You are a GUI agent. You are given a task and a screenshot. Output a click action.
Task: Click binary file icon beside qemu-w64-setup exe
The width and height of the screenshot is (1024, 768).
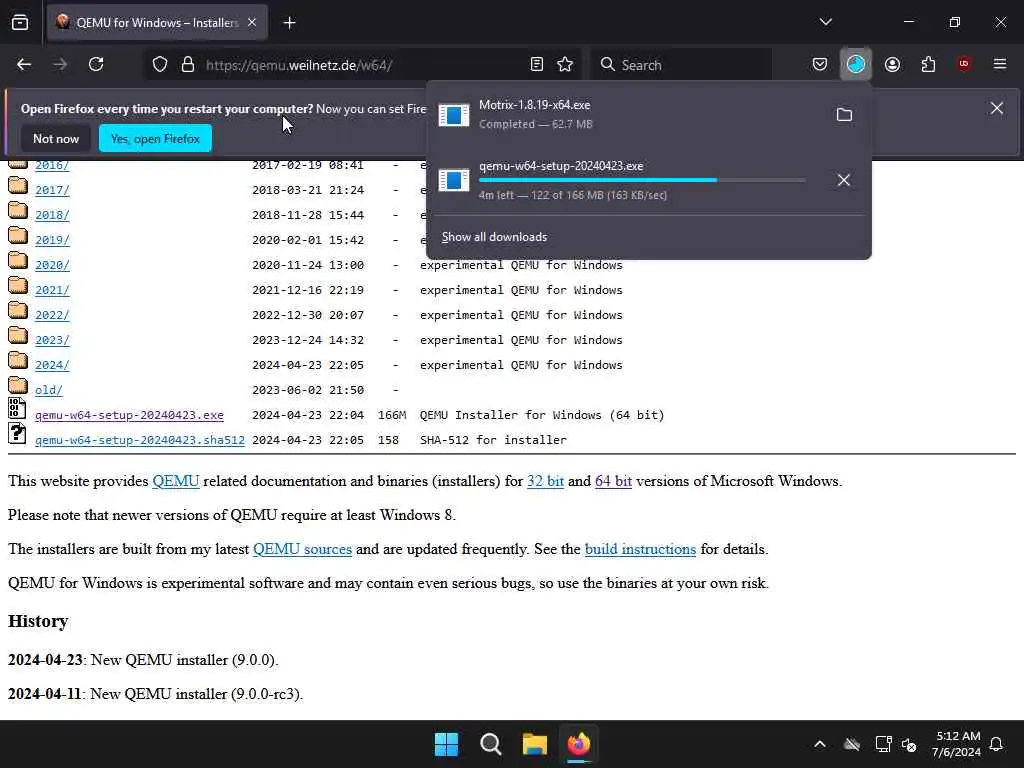click(17, 409)
